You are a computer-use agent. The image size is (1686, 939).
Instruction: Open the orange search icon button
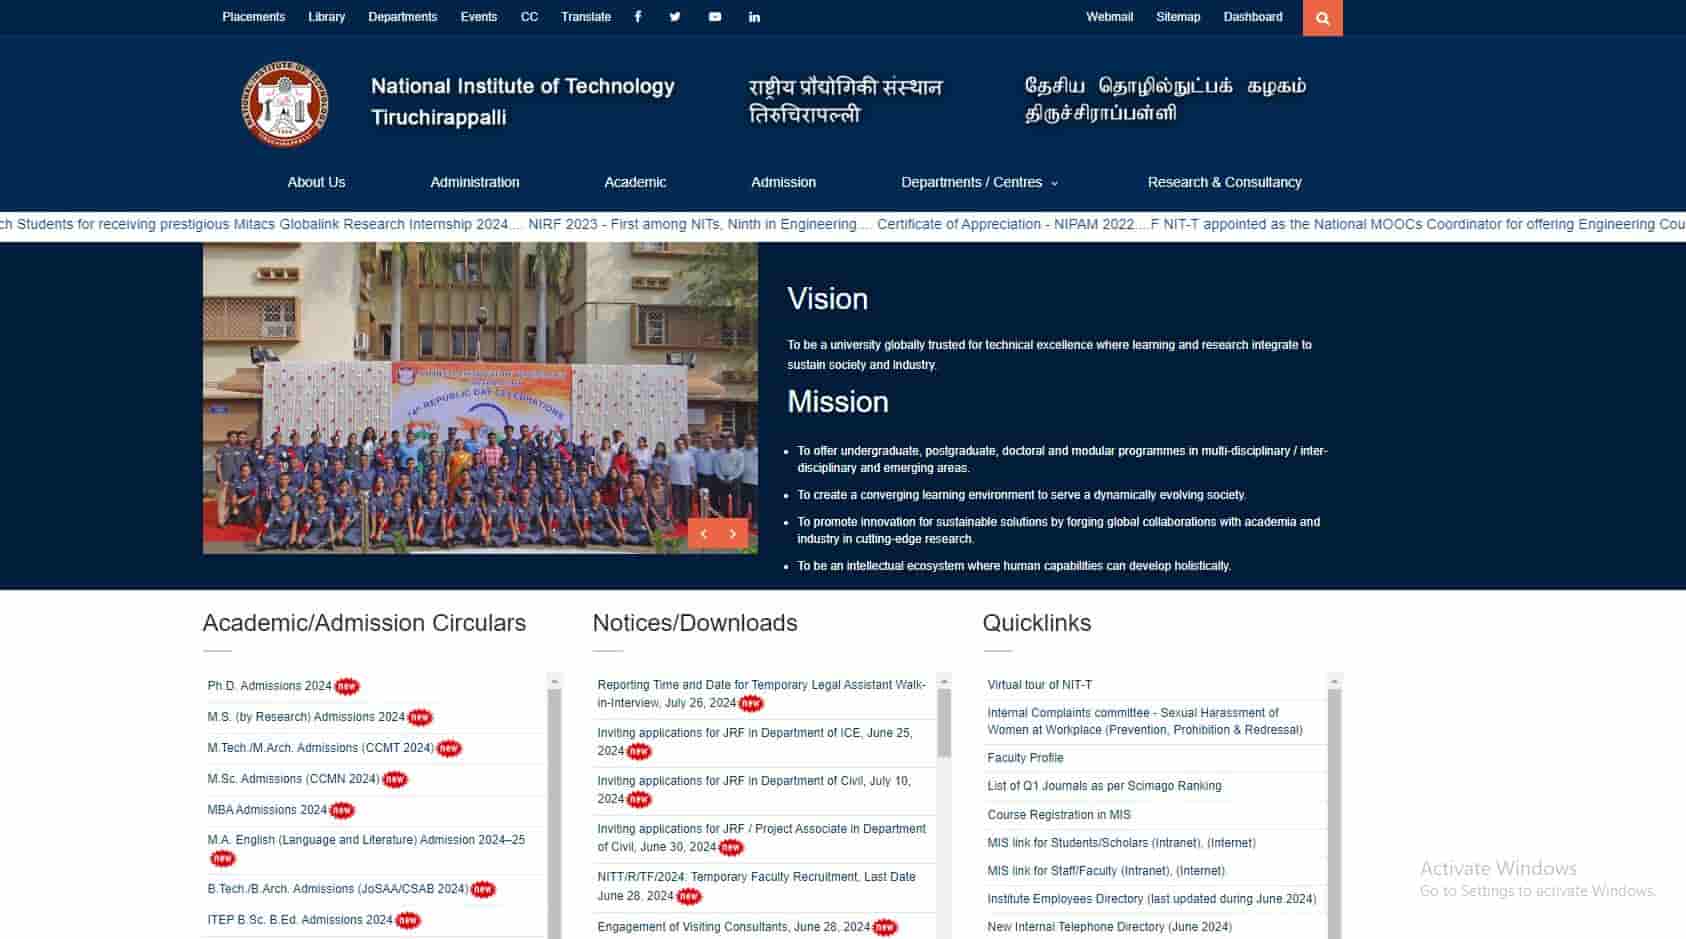coord(1322,18)
